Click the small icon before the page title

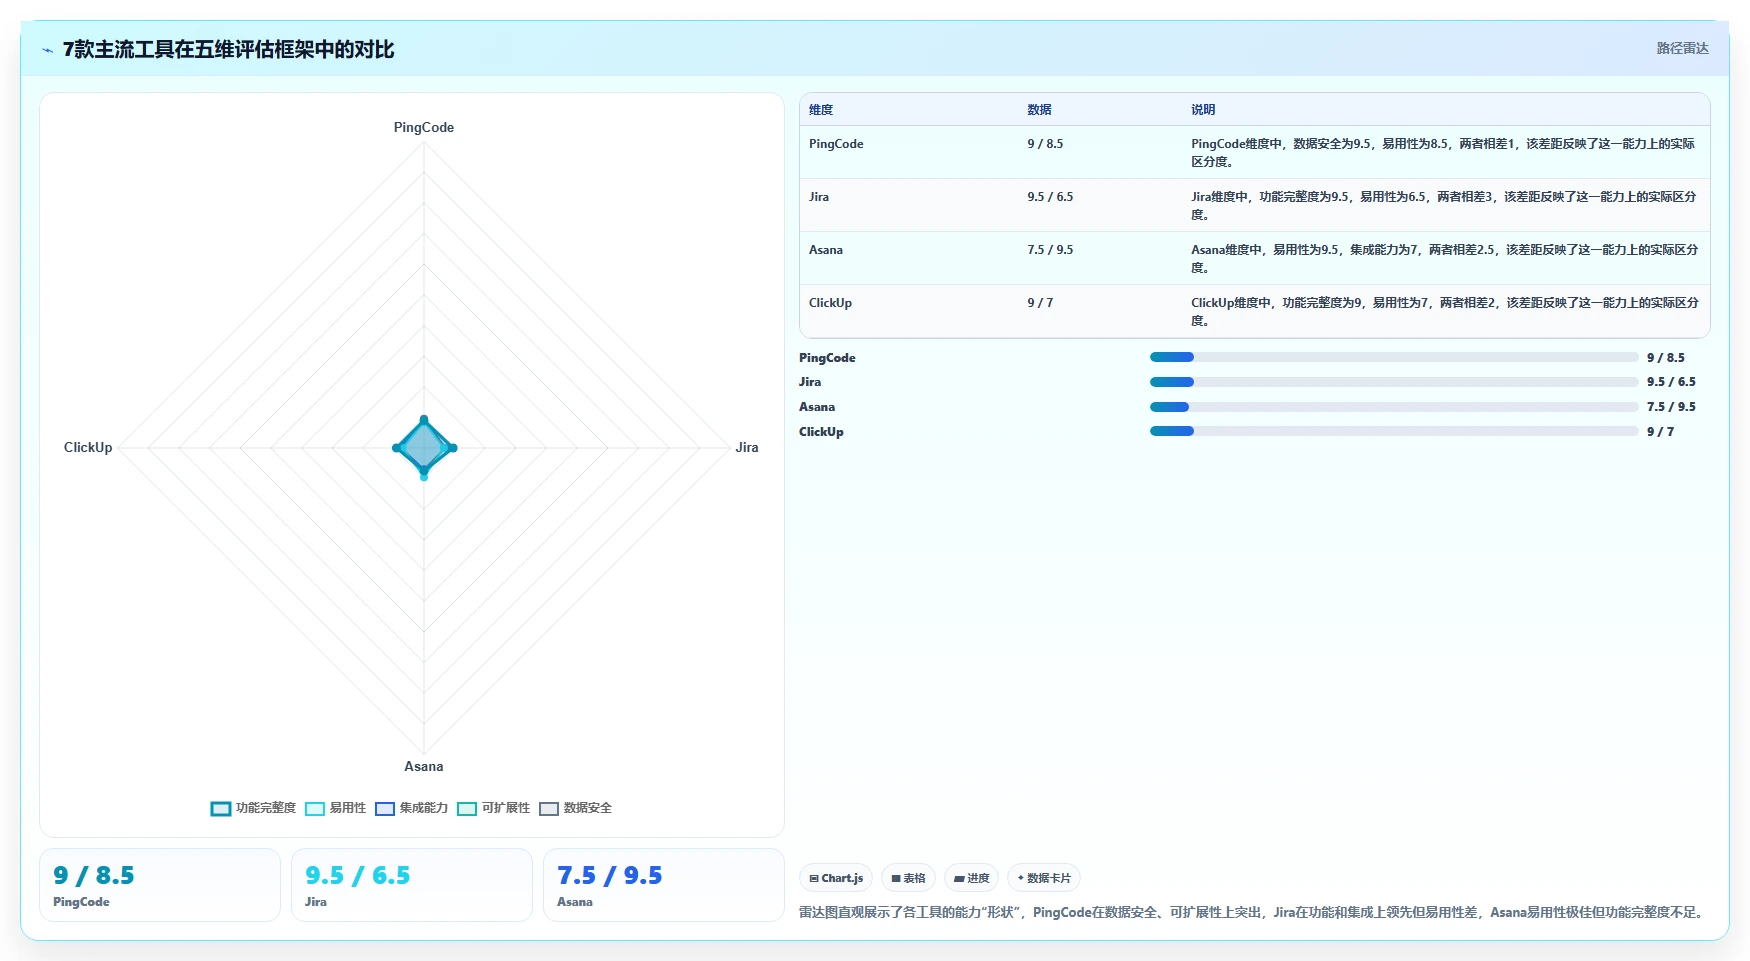tap(47, 50)
